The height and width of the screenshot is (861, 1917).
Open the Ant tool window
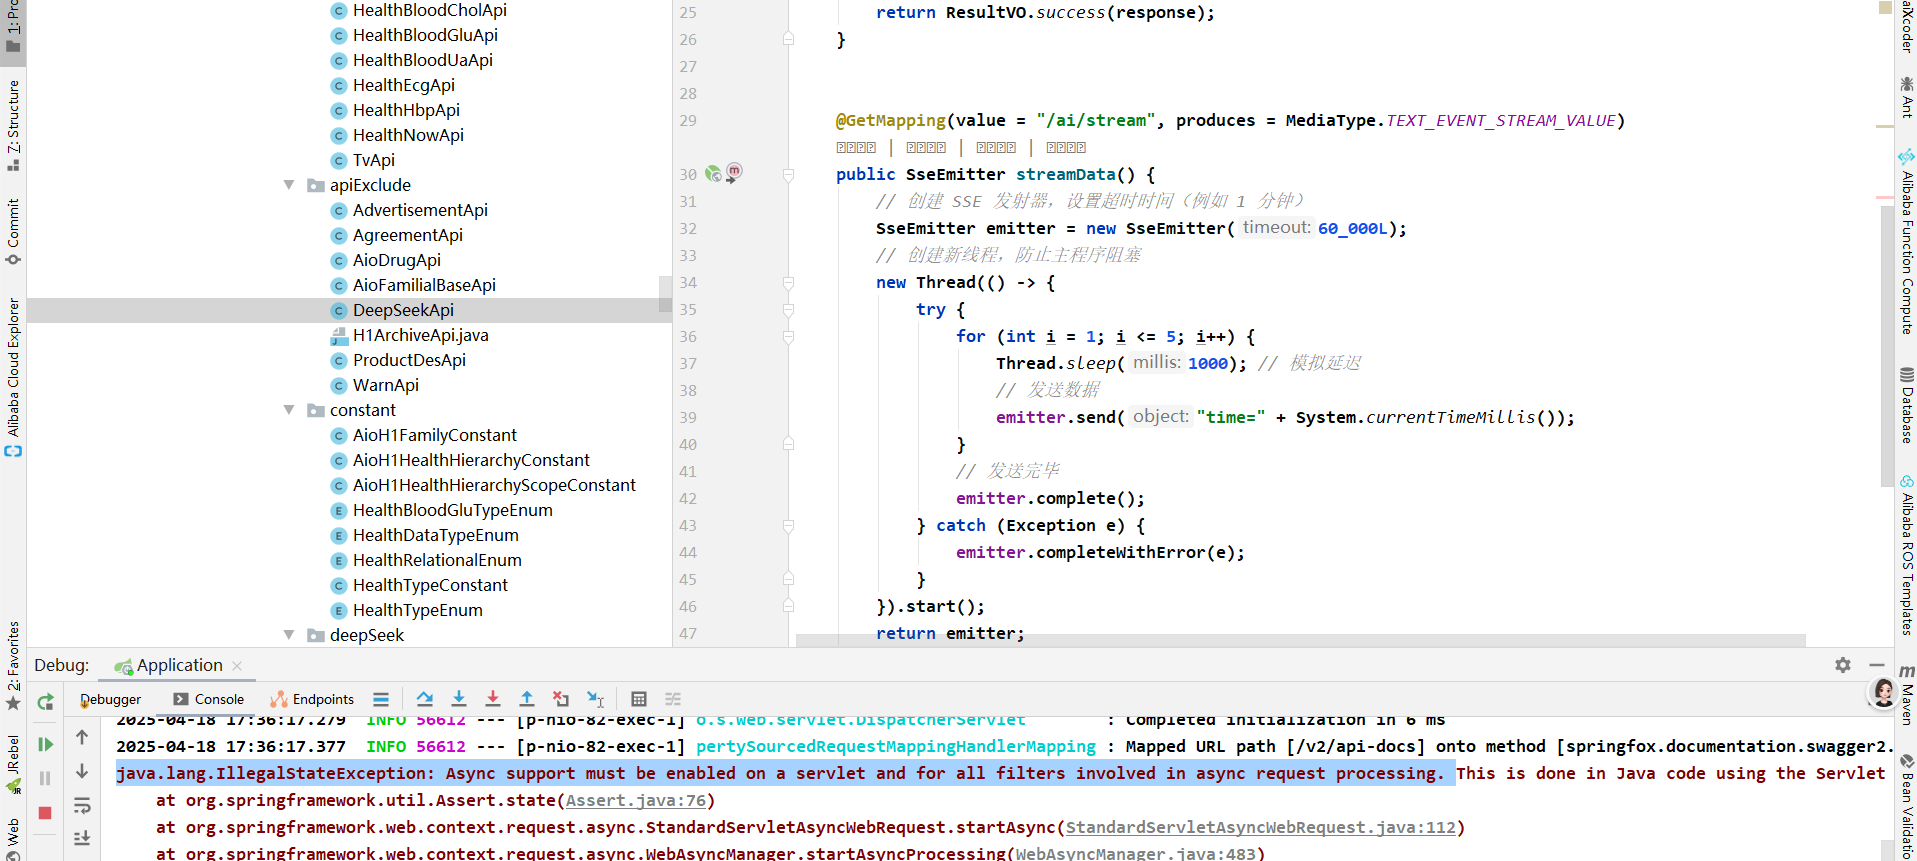click(1906, 97)
